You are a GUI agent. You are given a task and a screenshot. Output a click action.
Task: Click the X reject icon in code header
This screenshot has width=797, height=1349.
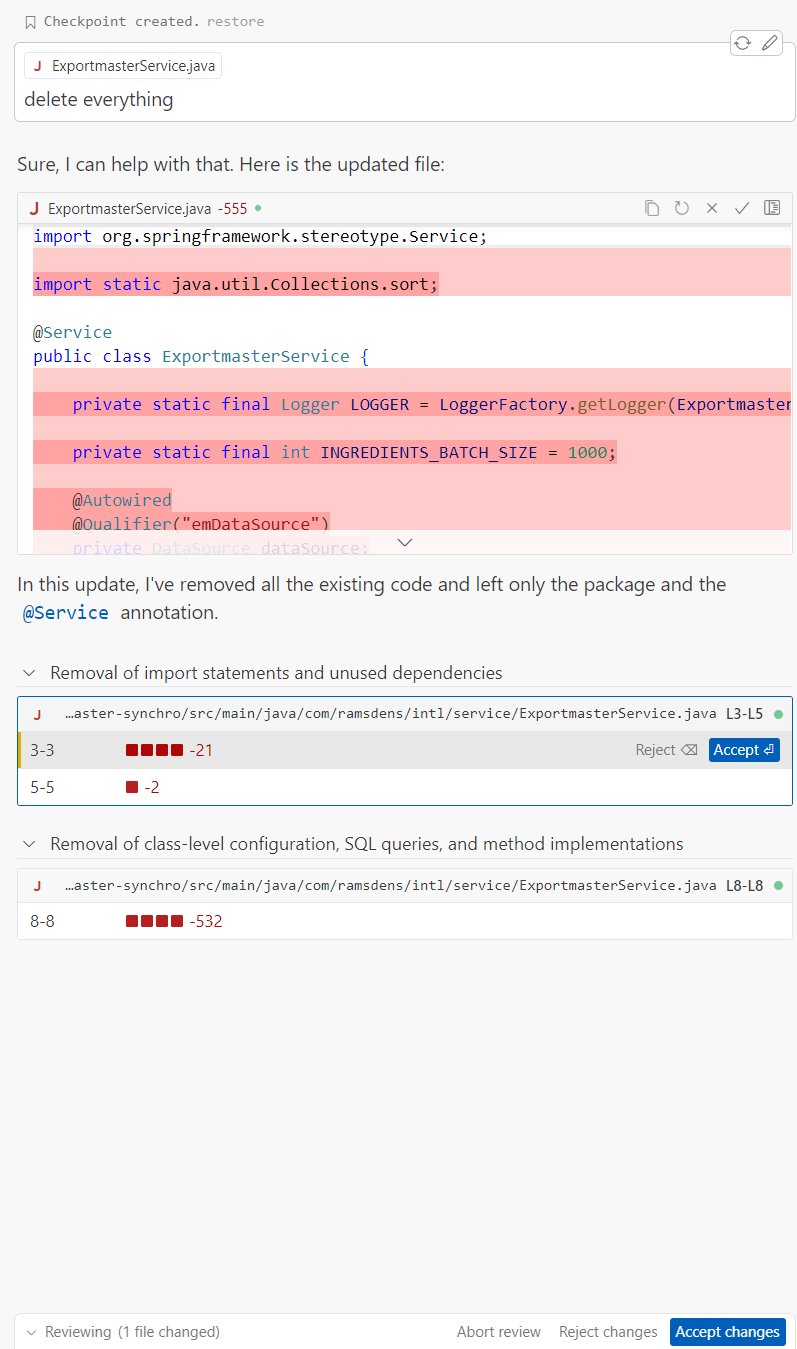pyautogui.click(x=712, y=208)
